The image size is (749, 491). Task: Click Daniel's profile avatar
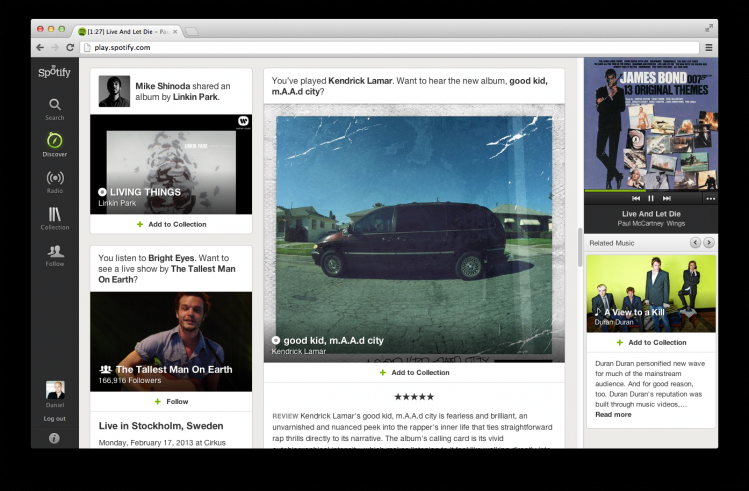(55, 390)
